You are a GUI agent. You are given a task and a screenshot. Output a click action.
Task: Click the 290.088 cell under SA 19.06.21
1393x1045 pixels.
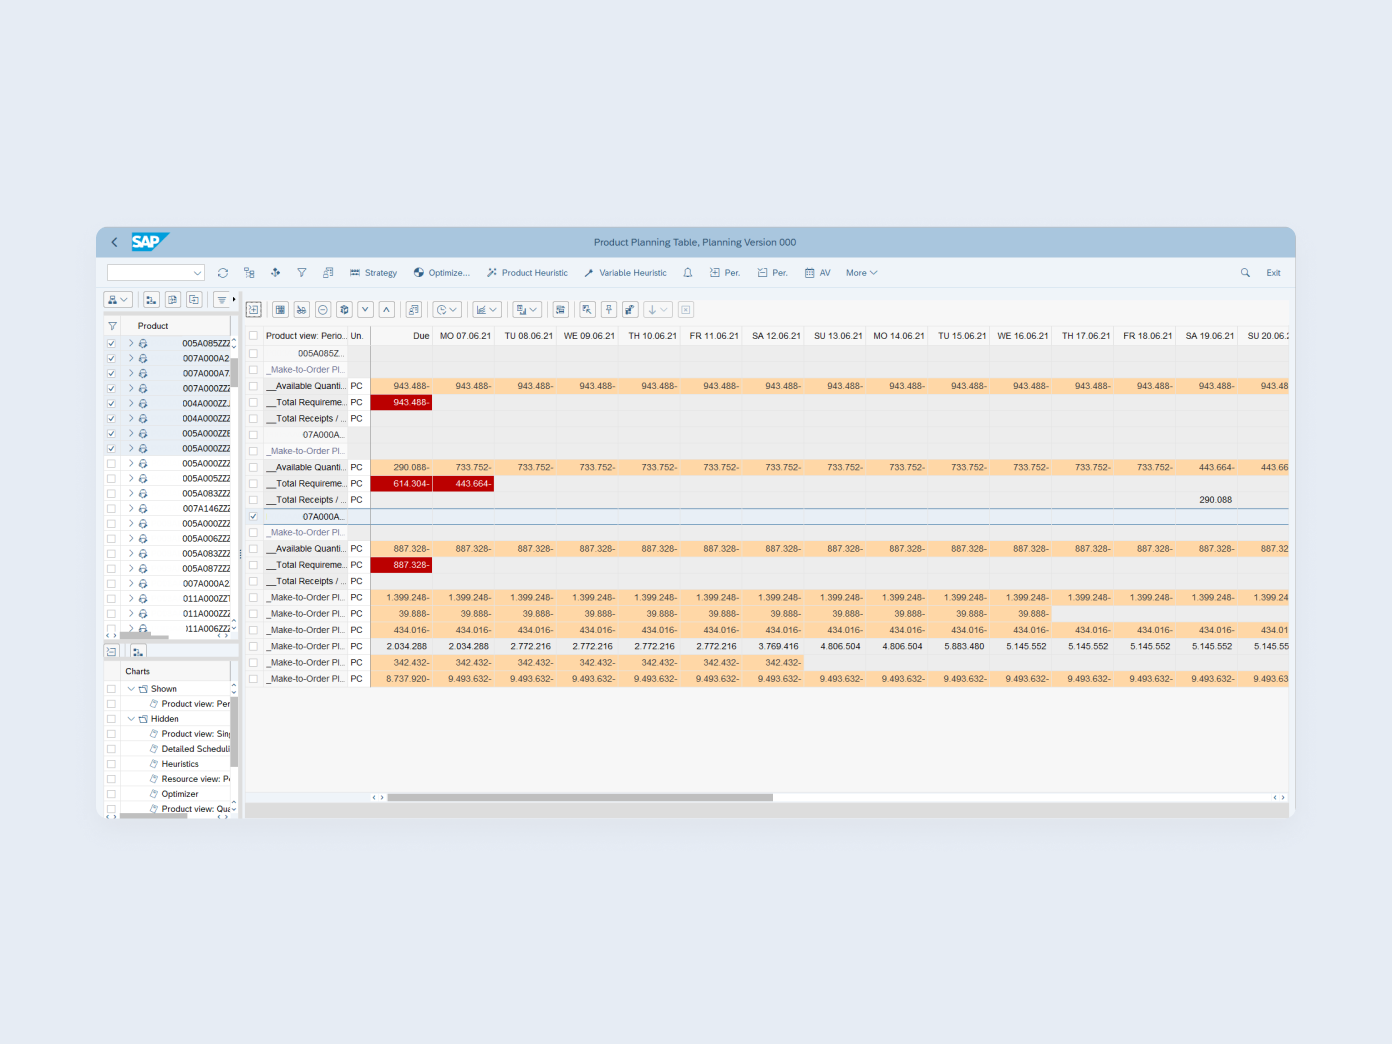click(x=1206, y=500)
